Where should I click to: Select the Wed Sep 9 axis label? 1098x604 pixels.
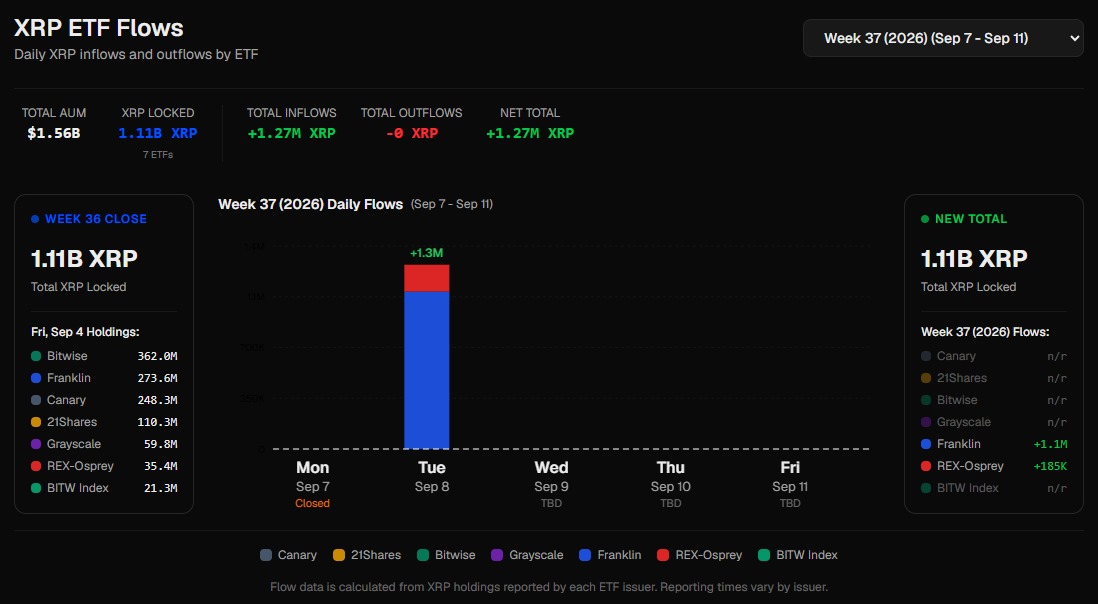tap(551, 477)
